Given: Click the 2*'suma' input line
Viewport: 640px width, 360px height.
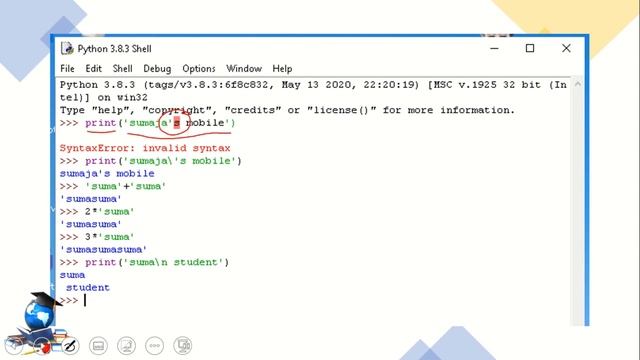Looking at the screenshot, I should [97, 211].
